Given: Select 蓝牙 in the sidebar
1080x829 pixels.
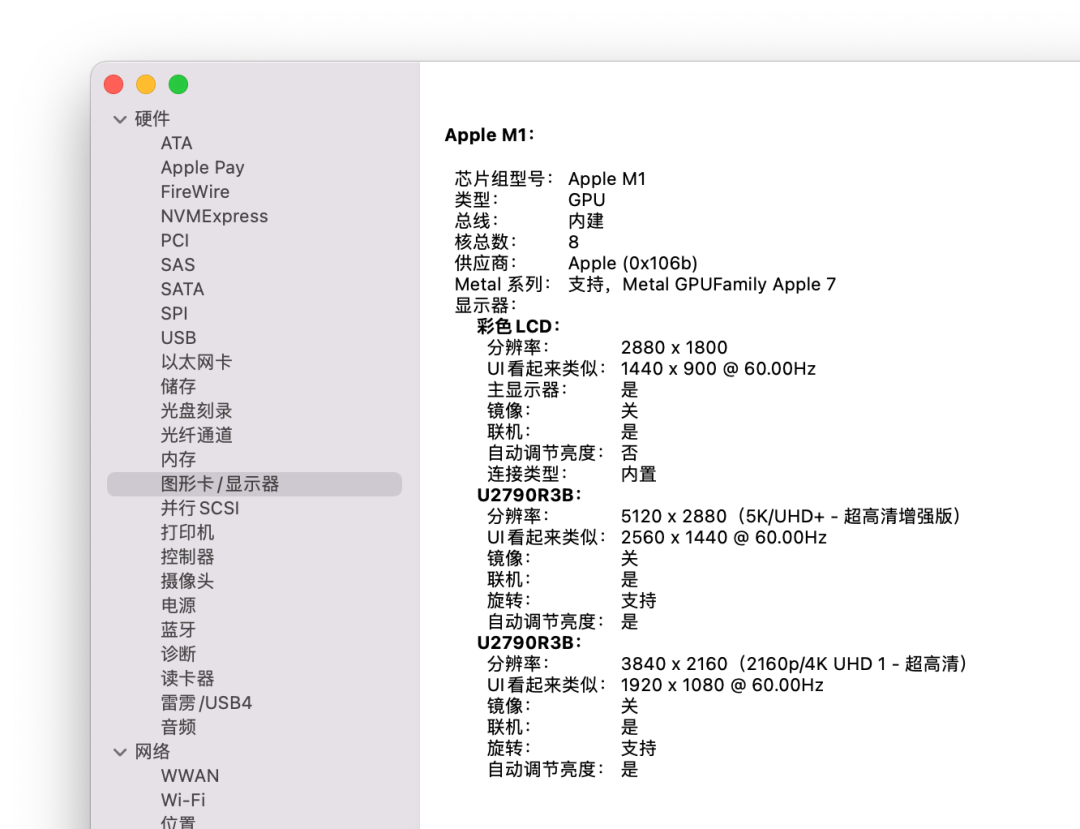Looking at the screenshot, I should point(178,630).
